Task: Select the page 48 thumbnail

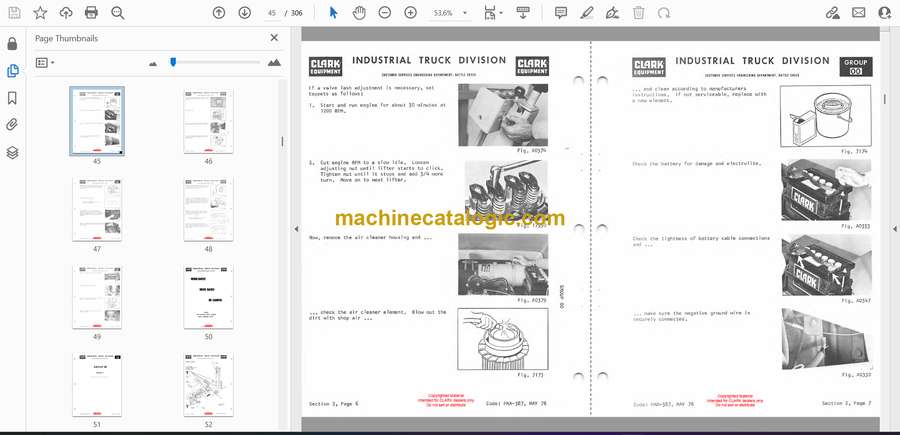Action: pyautogui.click(x=208, y=209)
